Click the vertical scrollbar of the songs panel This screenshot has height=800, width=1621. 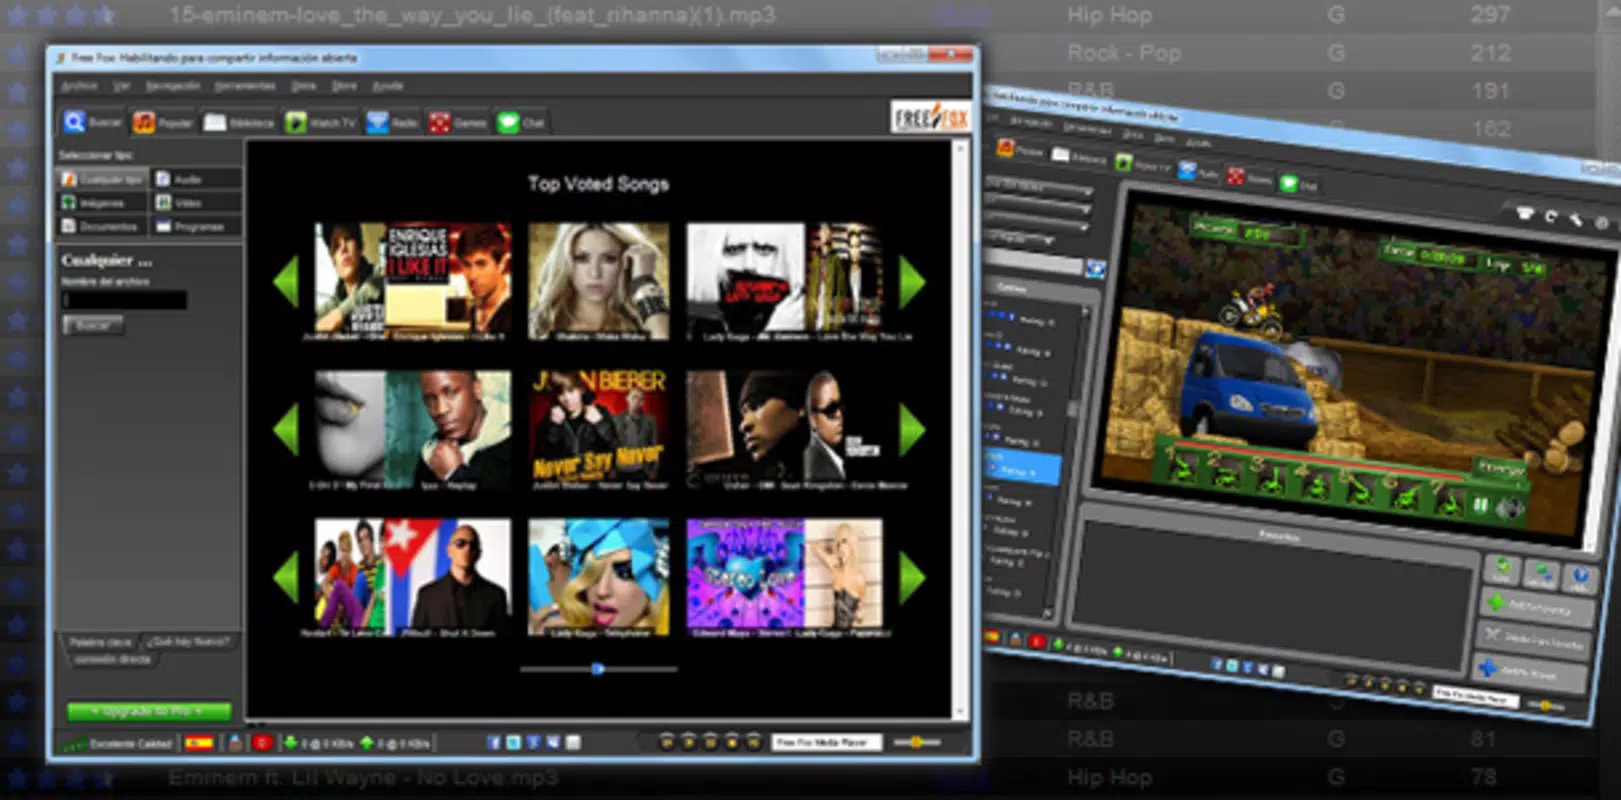(x=959, y=429)
